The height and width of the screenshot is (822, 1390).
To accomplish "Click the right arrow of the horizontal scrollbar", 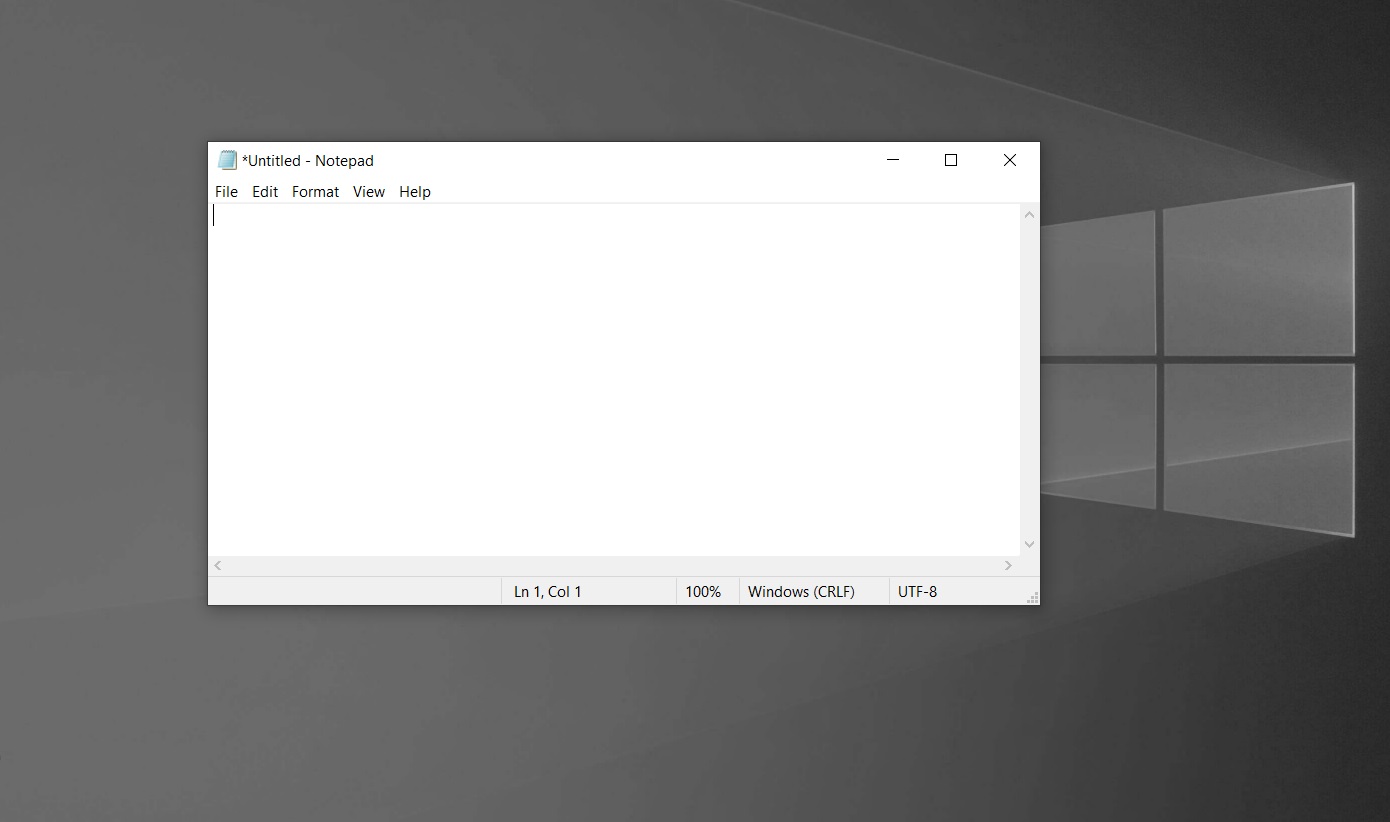I will click(1008, 565).
